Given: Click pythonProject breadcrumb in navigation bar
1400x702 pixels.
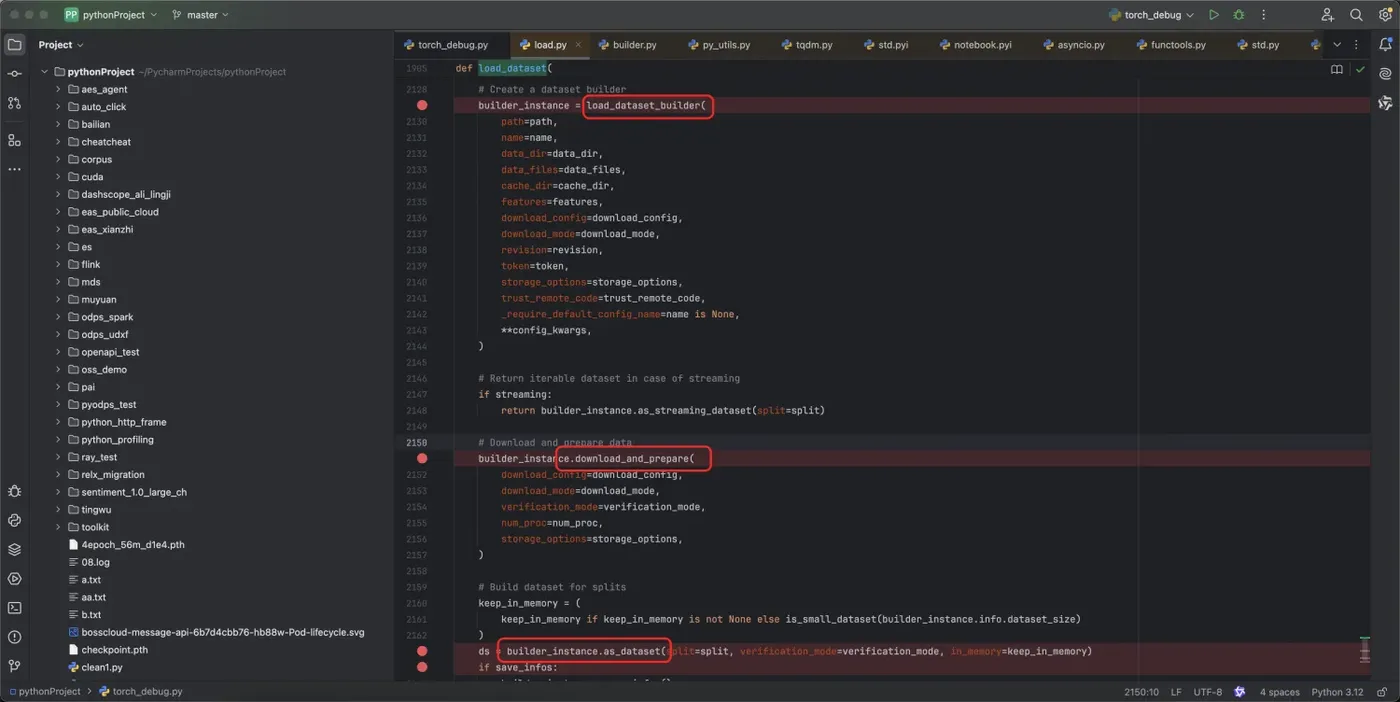Looking at the screenshot, I should (43, 692).
